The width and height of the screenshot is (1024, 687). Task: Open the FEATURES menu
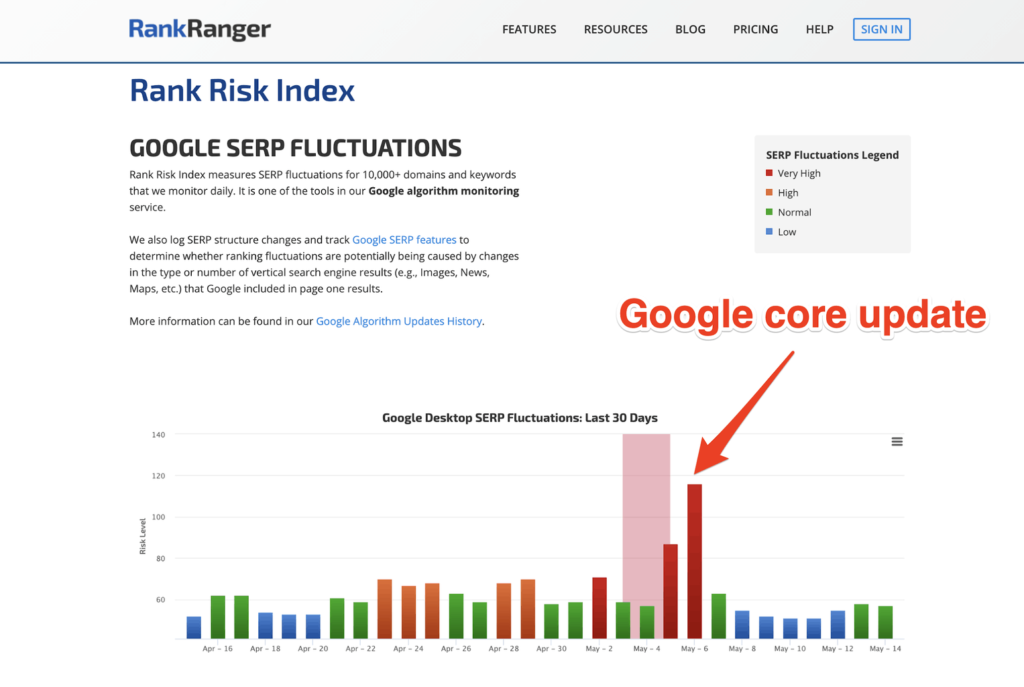(x=529, y=29)
